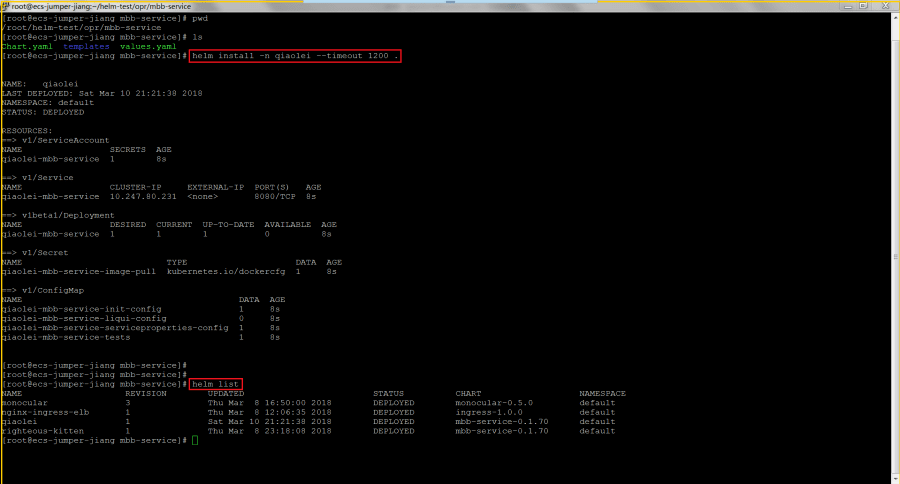Click the '==> v1/Service' heading
The height and width of the screenshot is (484, 900).
[x=38, y=177]
